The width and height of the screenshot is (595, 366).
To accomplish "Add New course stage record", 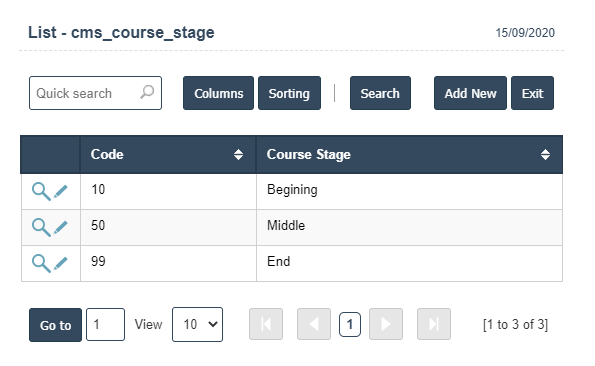I will click(x=471, y=93).
